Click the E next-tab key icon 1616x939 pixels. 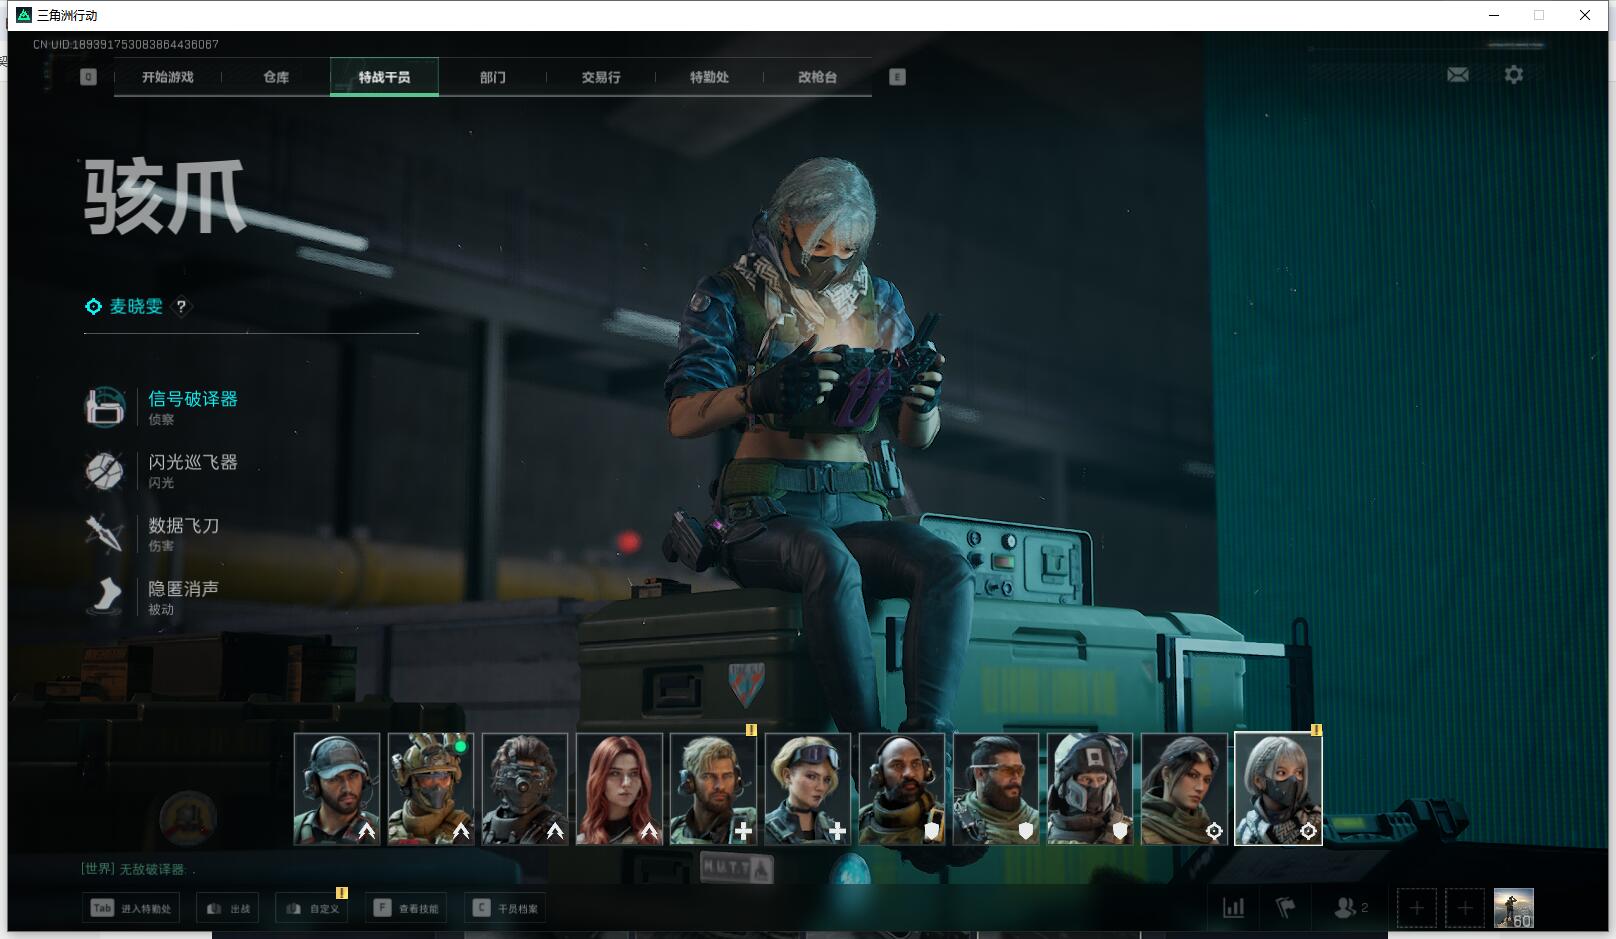point(897,77)
